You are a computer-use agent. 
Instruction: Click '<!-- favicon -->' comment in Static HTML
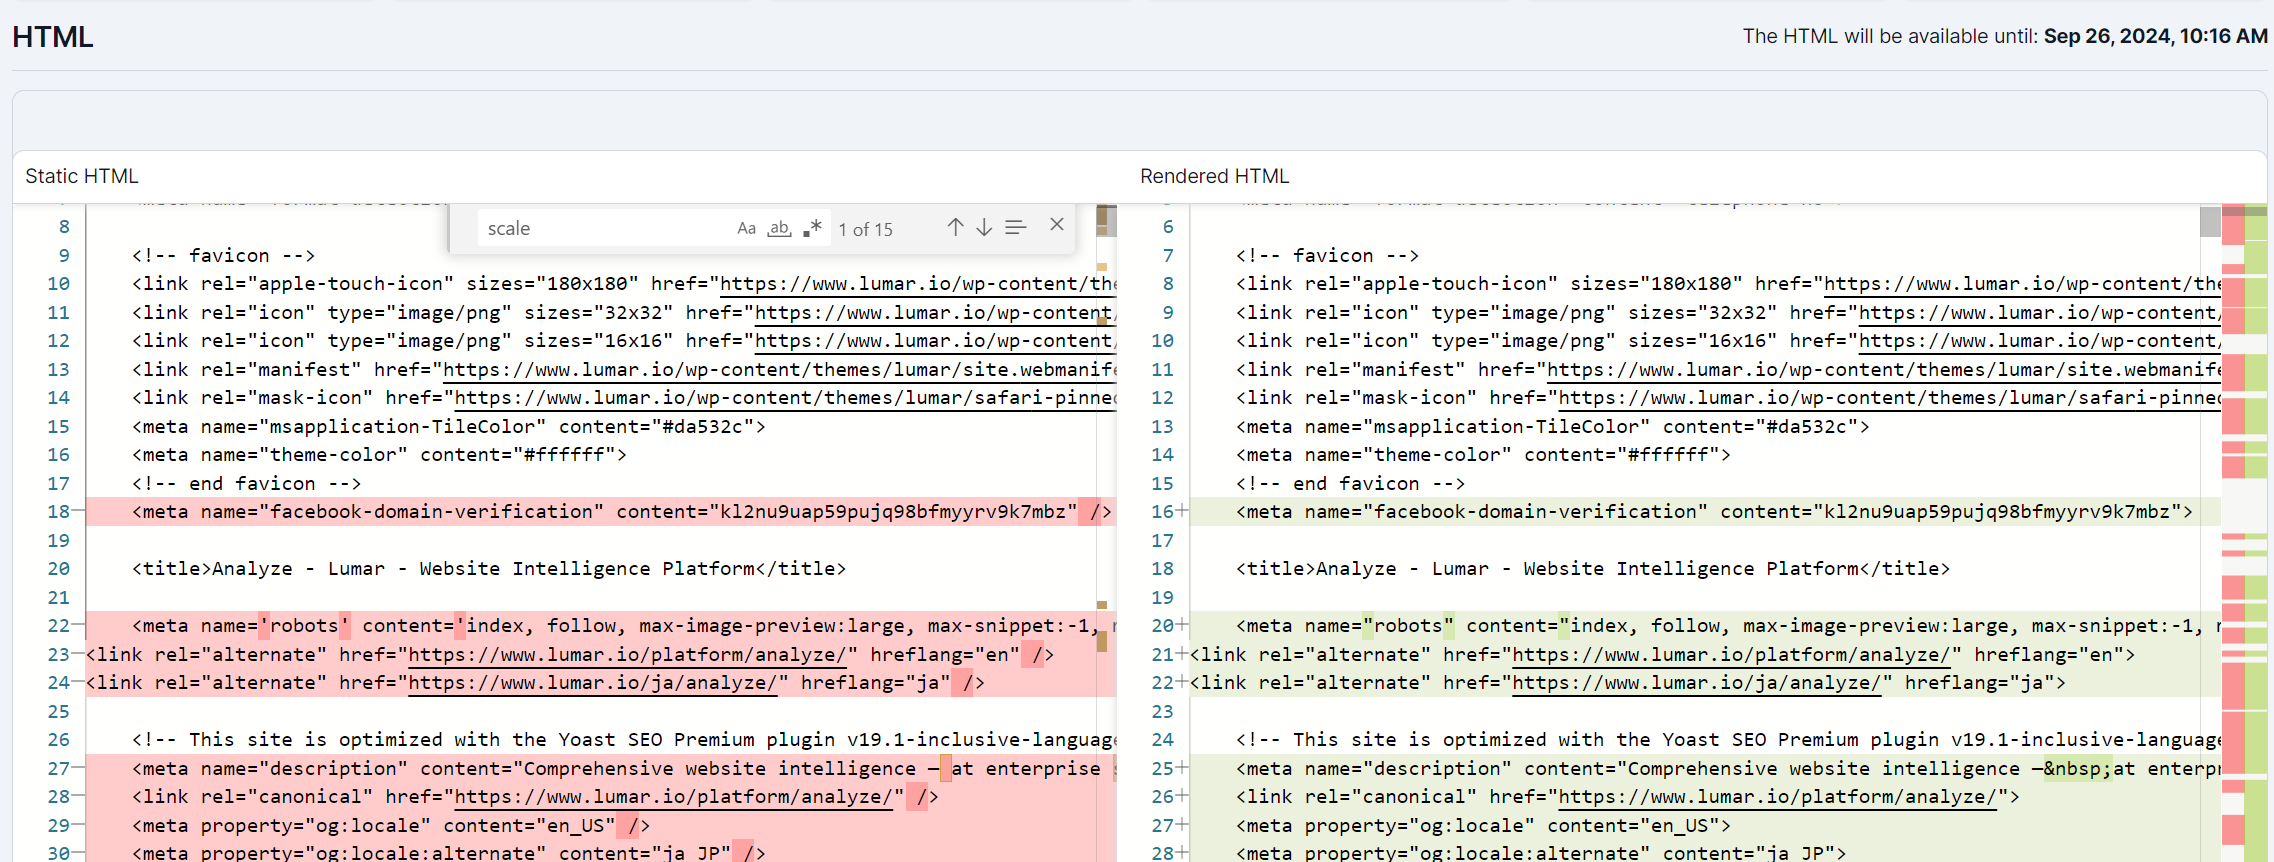click(224, 256)
